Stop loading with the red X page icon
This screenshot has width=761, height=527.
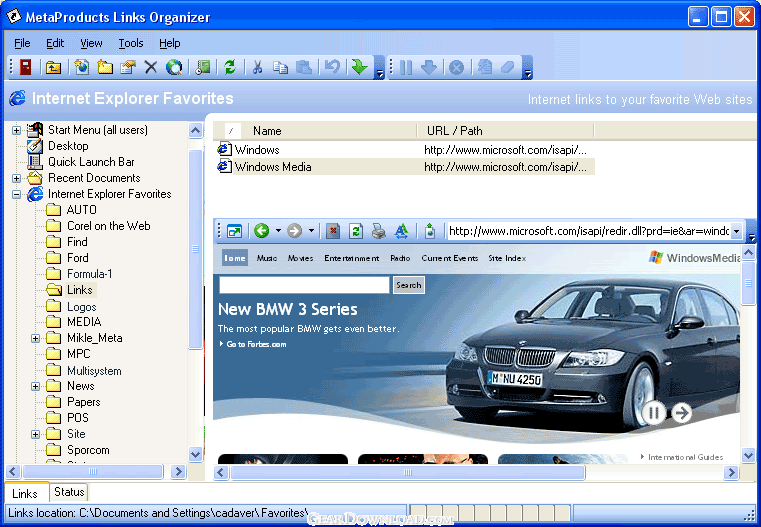point(332,231)
